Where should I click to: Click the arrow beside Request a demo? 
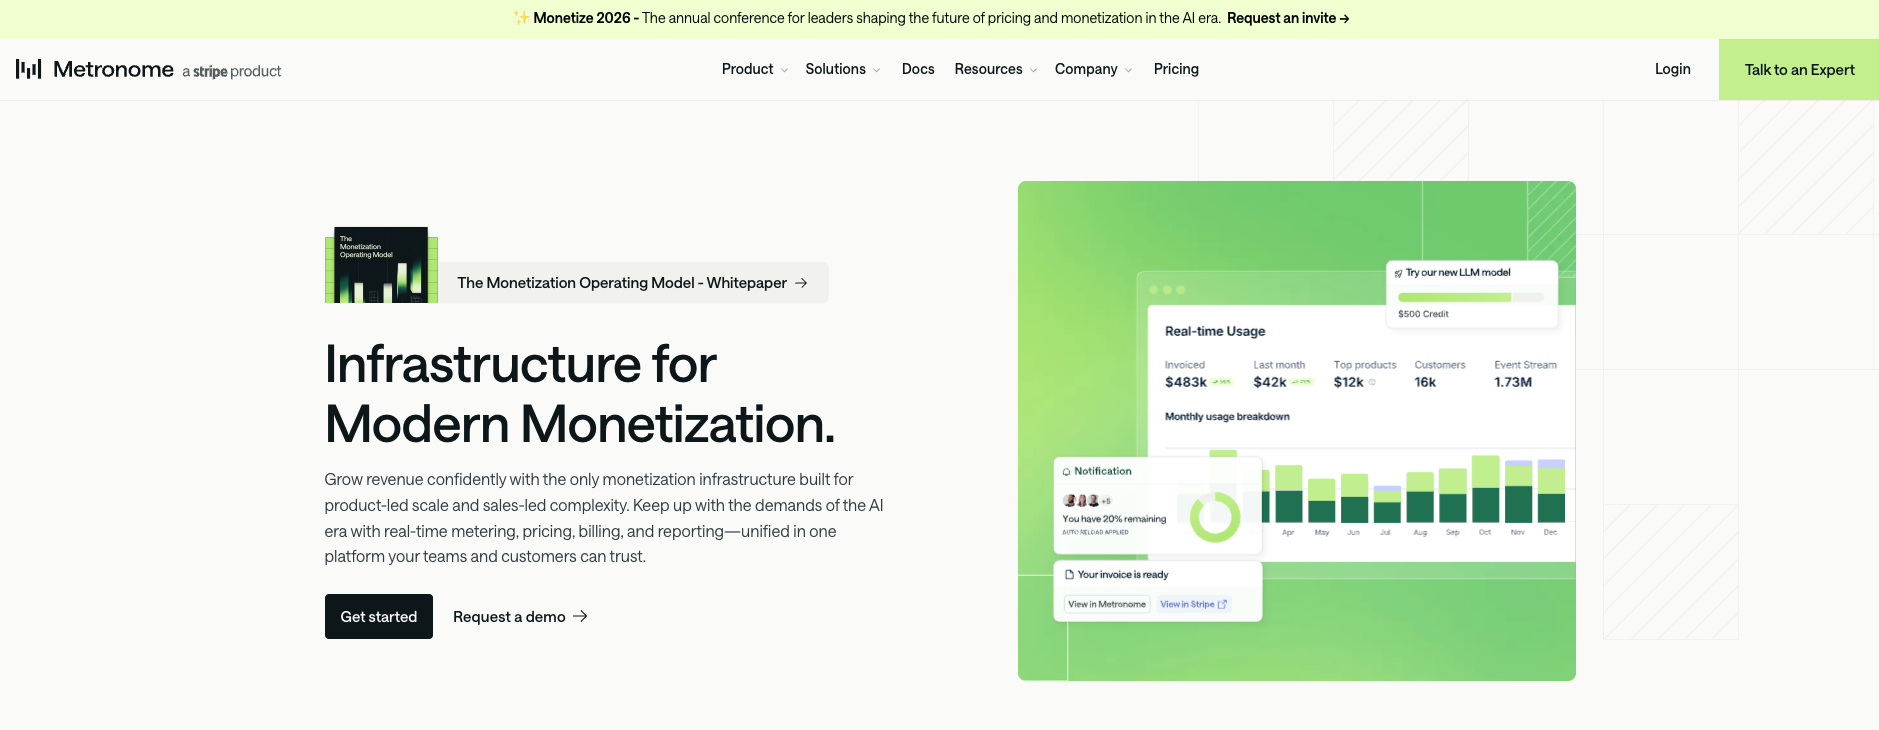pos(580,617)
